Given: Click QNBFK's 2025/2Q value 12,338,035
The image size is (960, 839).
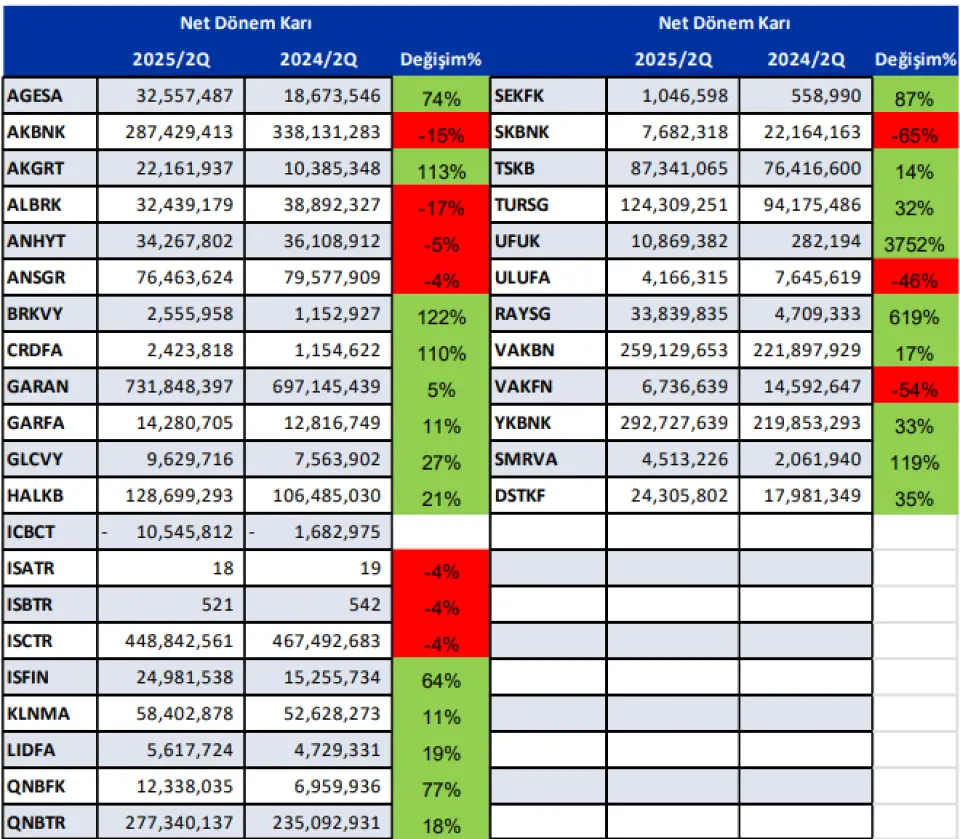Looking at the screenshot, I should point(184,786).
